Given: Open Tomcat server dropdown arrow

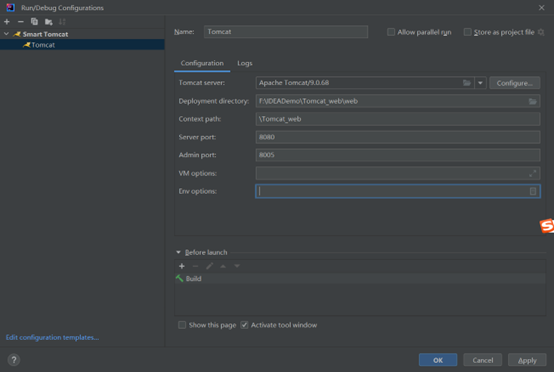Looking at the screenshot, I should click(480, 83).
